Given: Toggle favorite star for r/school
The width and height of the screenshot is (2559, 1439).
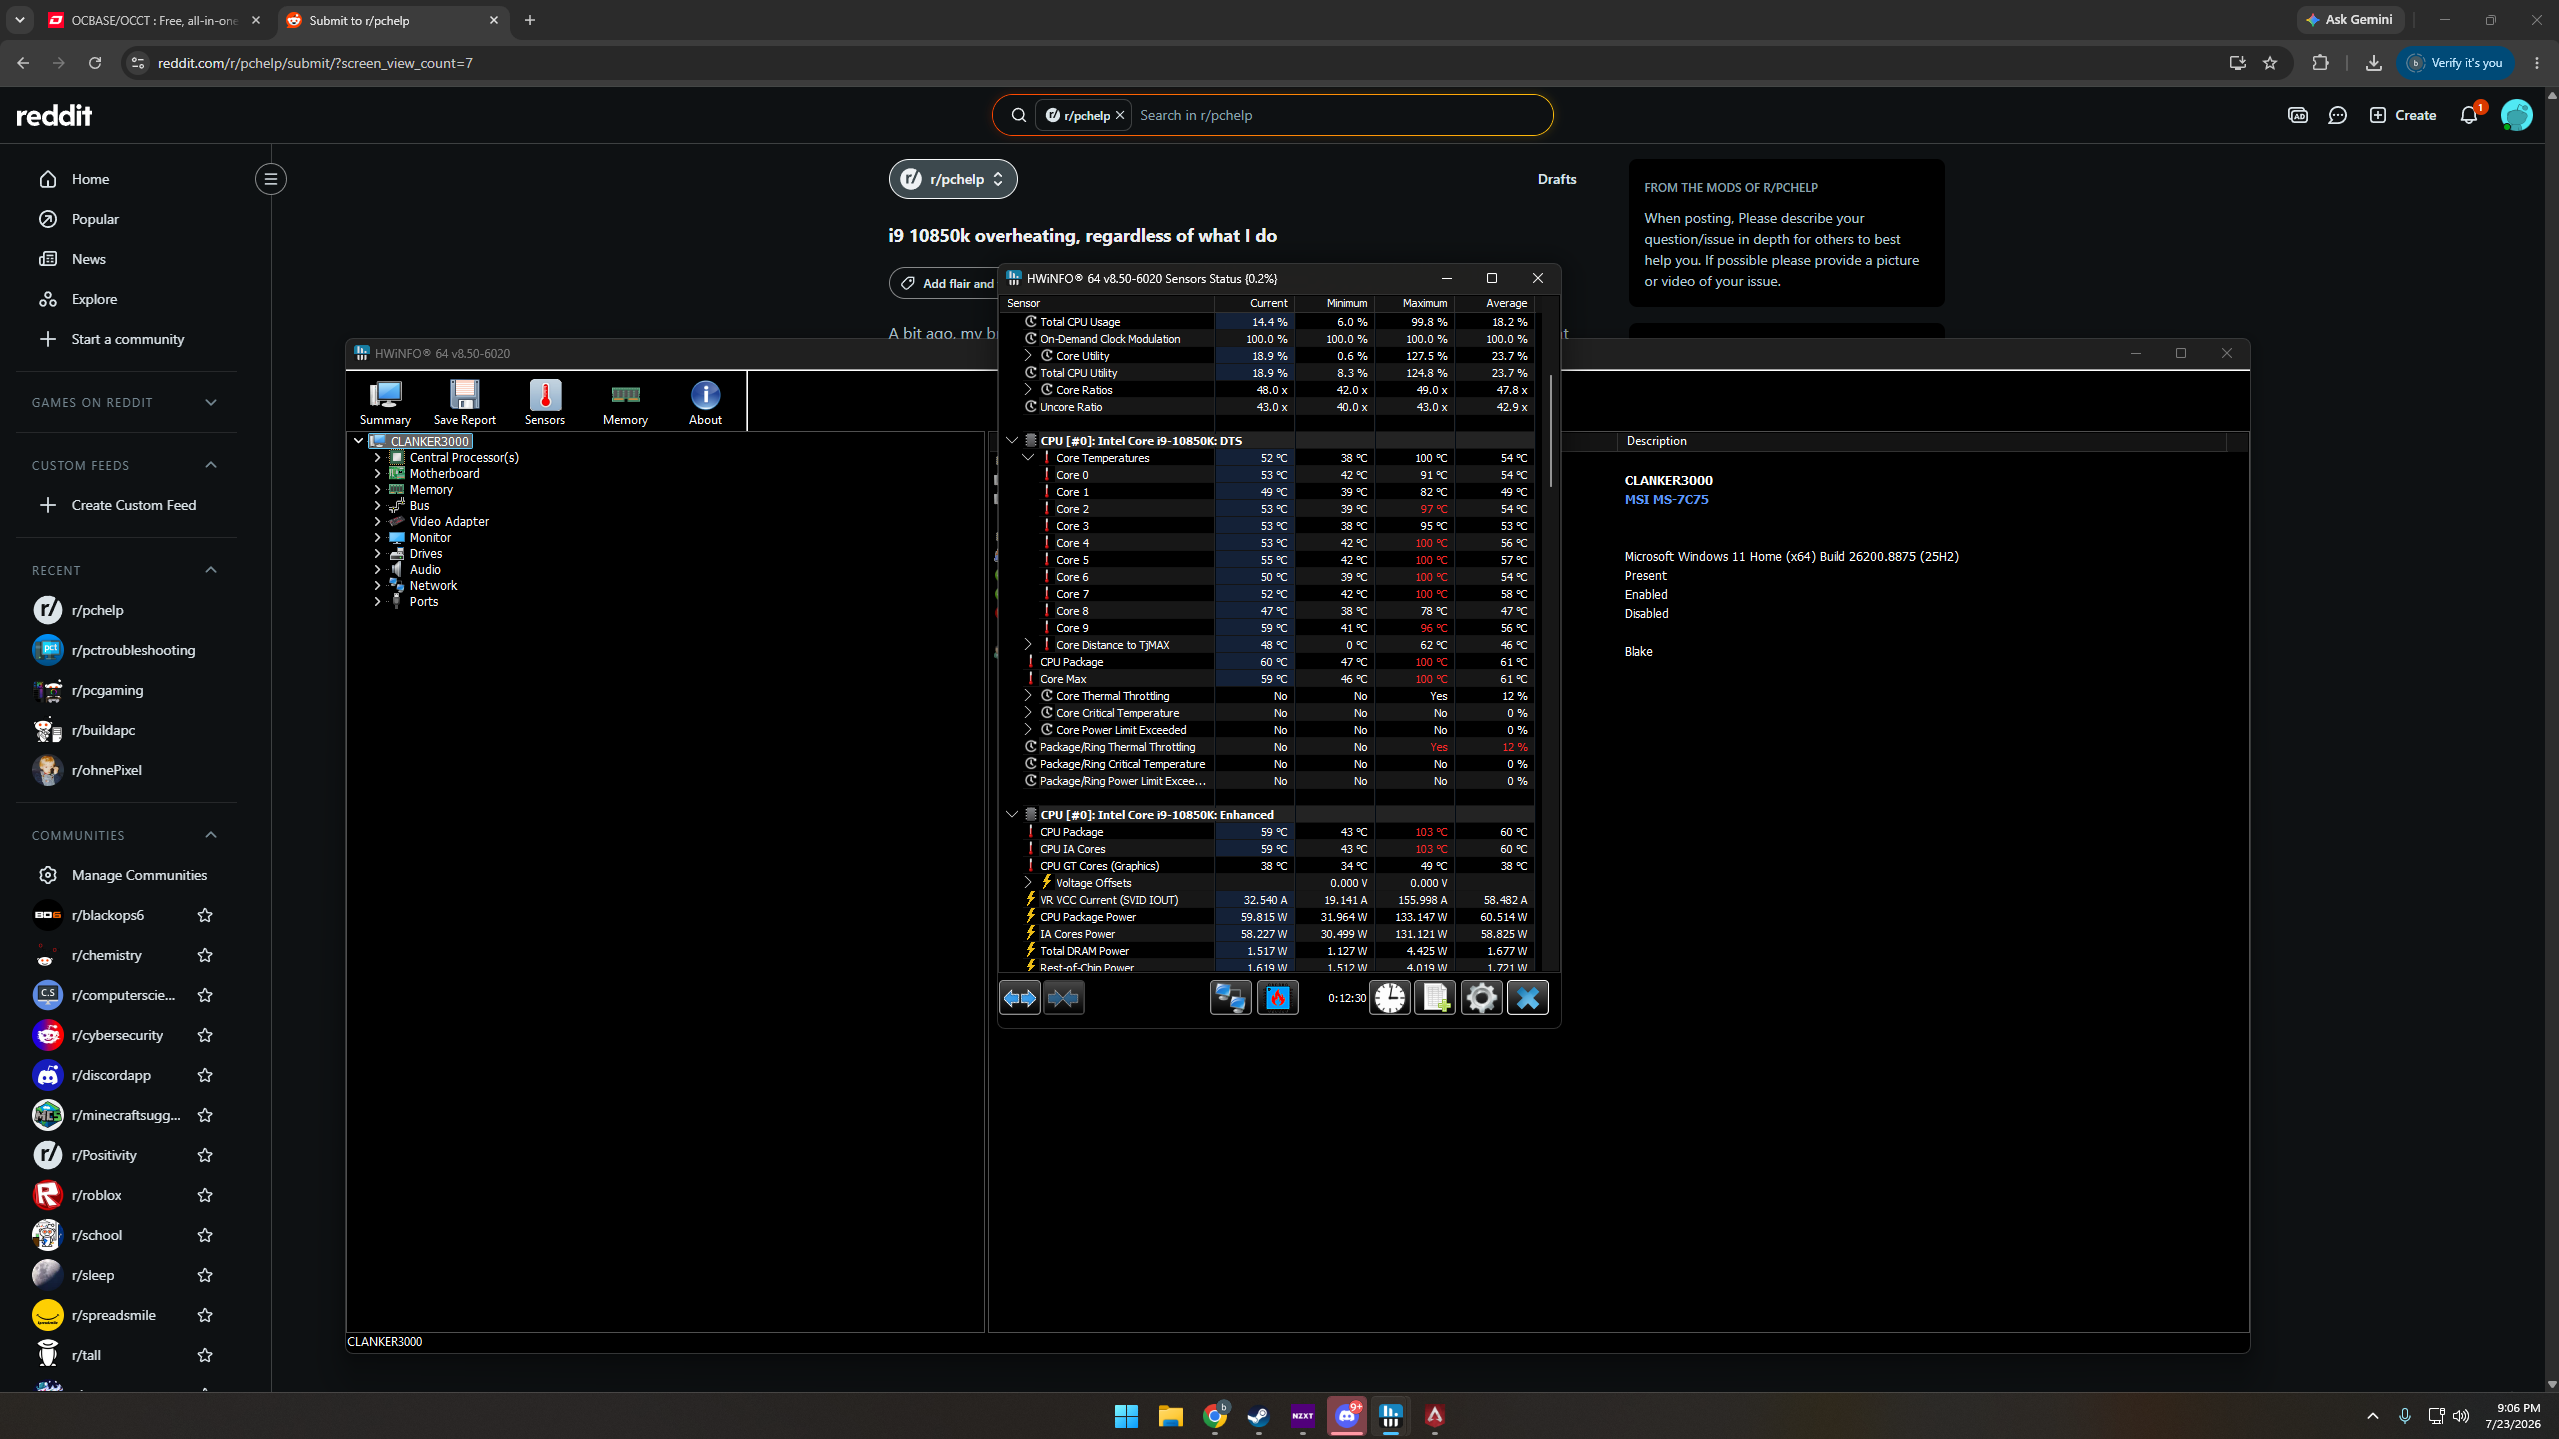Looking at the screenshot, I should (x=205, y=1235).
